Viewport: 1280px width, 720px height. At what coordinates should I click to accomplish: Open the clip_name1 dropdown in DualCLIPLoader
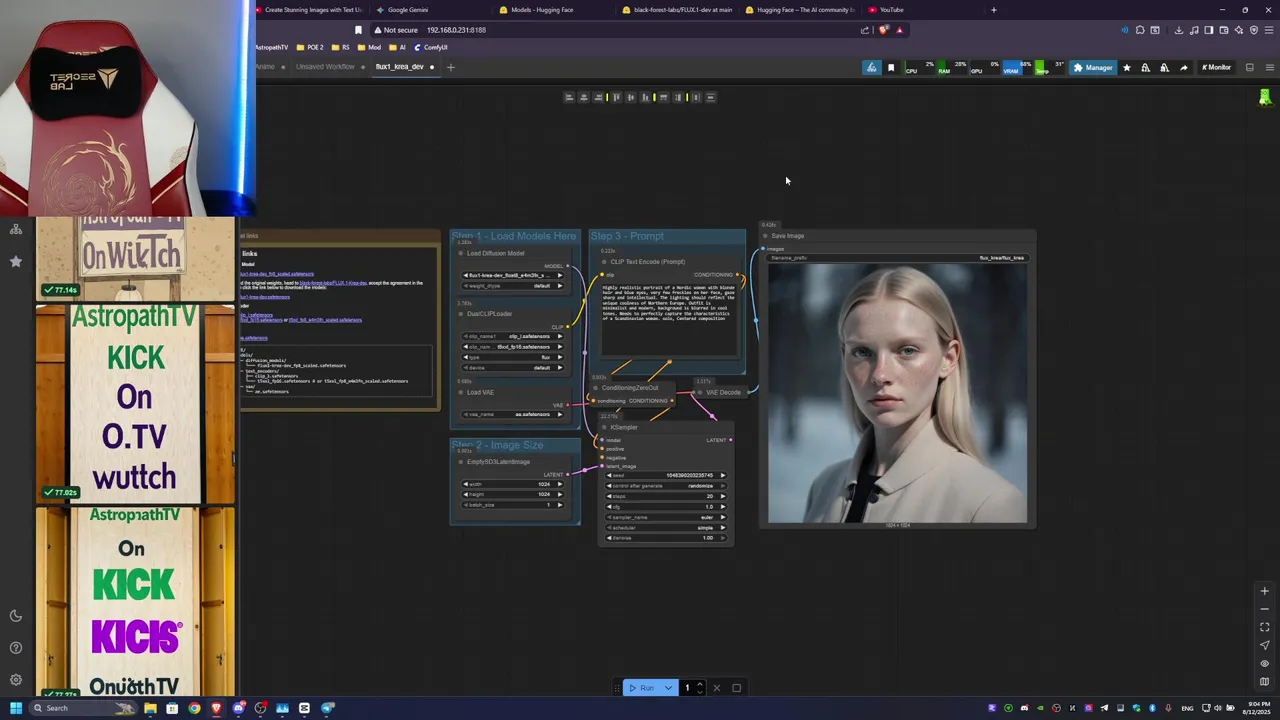(513, 336)
